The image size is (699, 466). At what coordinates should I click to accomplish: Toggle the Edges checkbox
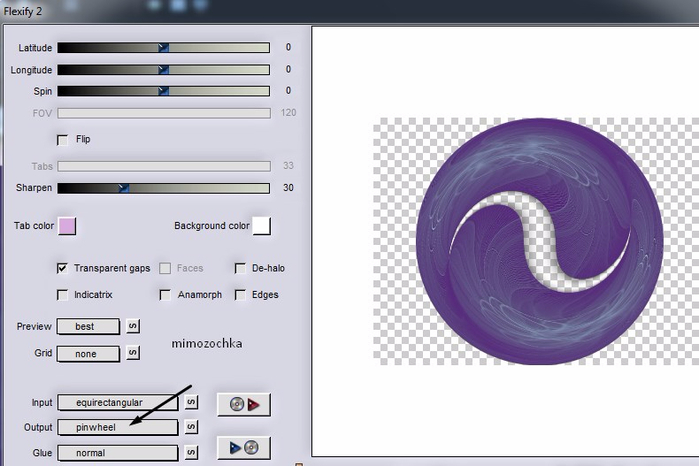coord(240,295)
